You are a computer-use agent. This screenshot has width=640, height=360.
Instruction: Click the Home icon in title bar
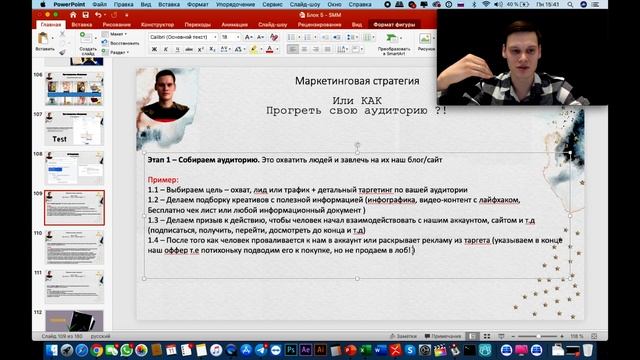(73, 15)
